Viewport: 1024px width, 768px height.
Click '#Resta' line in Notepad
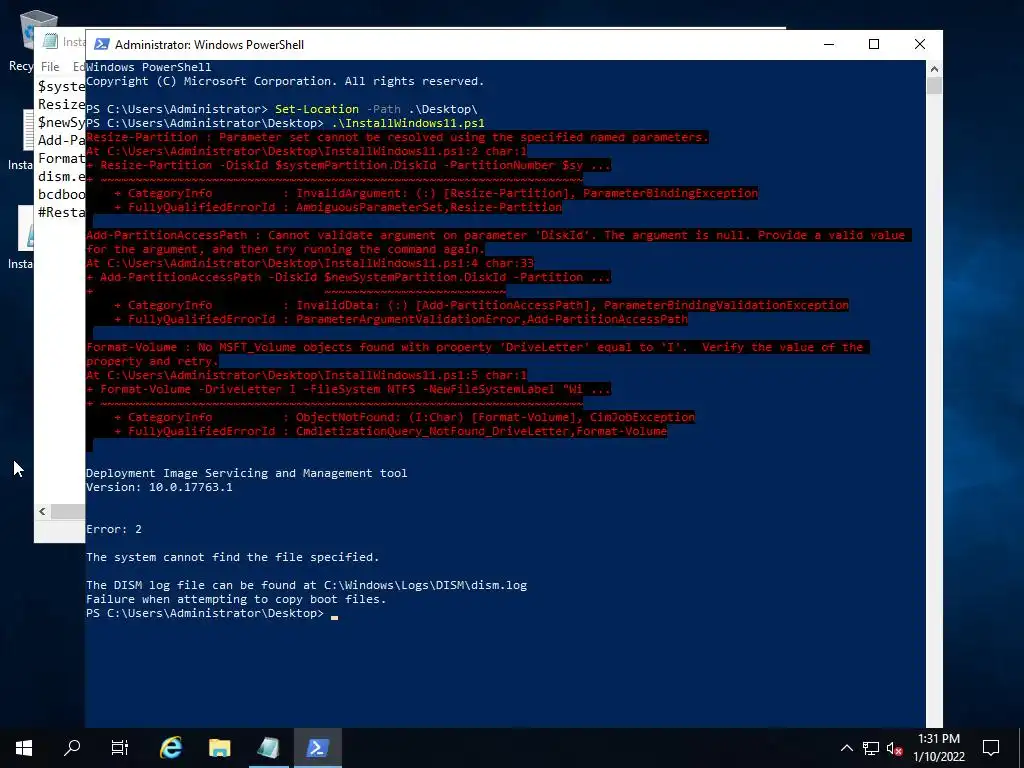pyautogui.click(x=61, y=212)
